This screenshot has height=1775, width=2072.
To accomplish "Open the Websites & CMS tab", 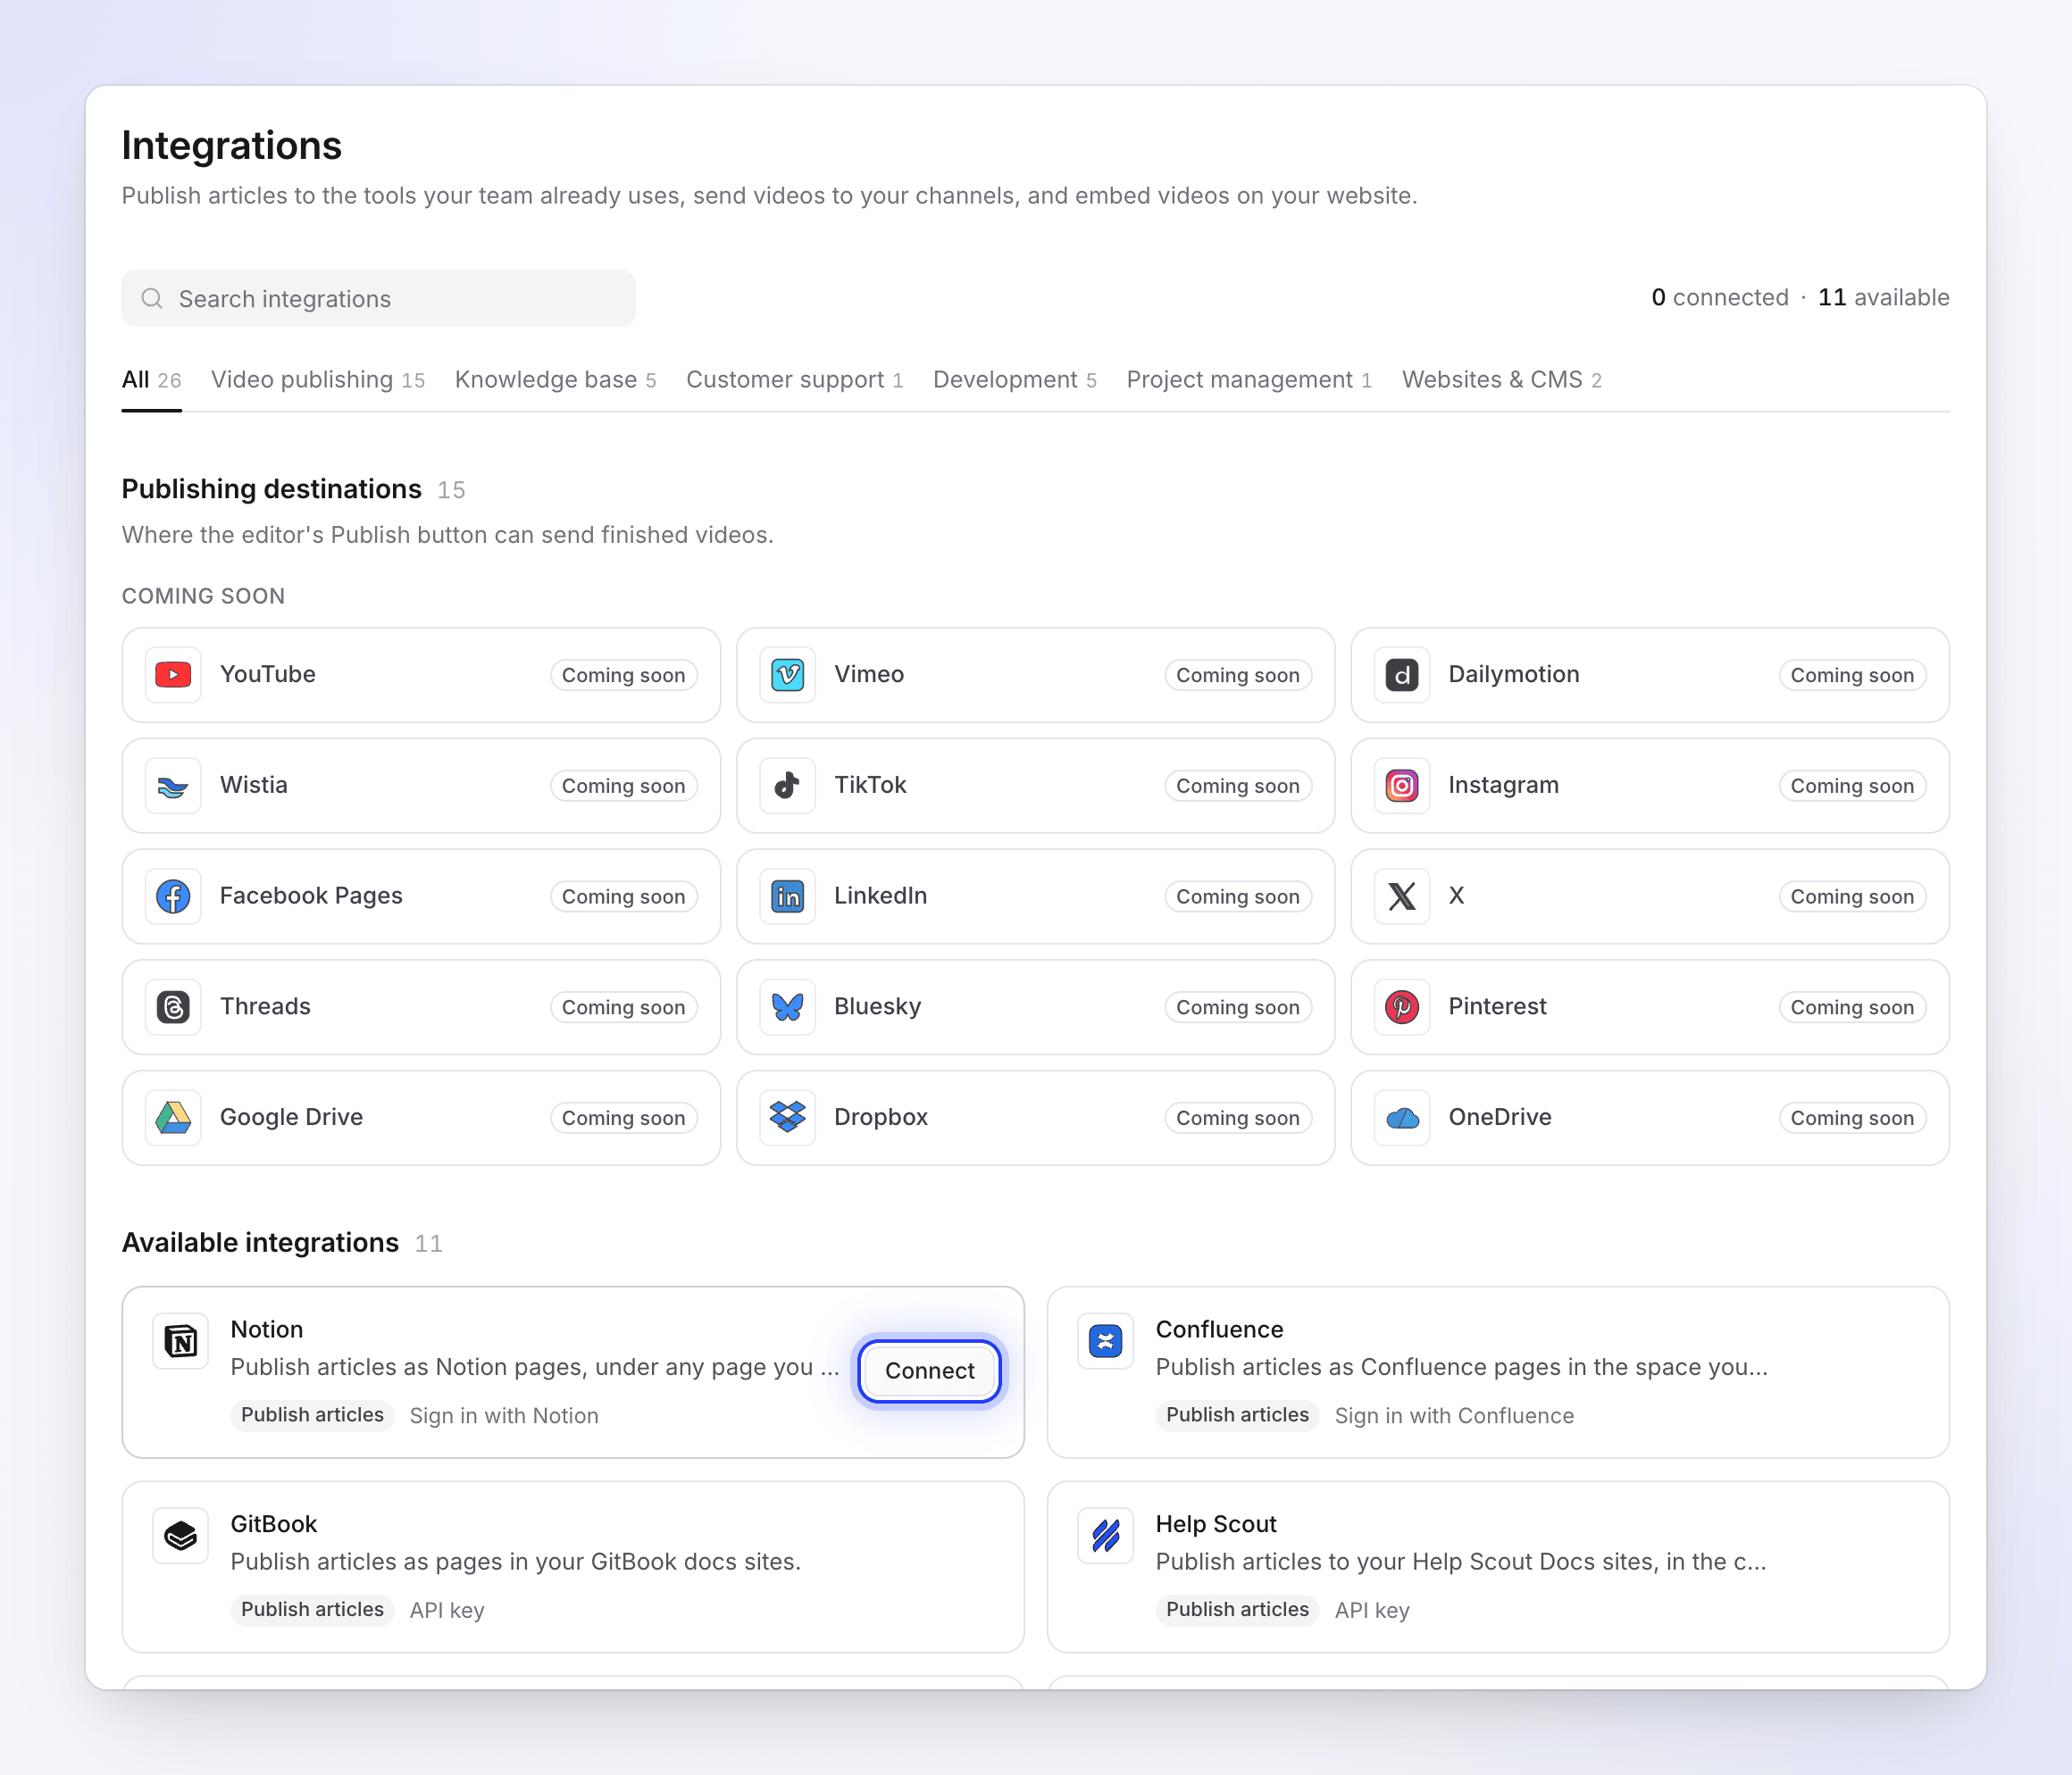I will pos(1501,380).
